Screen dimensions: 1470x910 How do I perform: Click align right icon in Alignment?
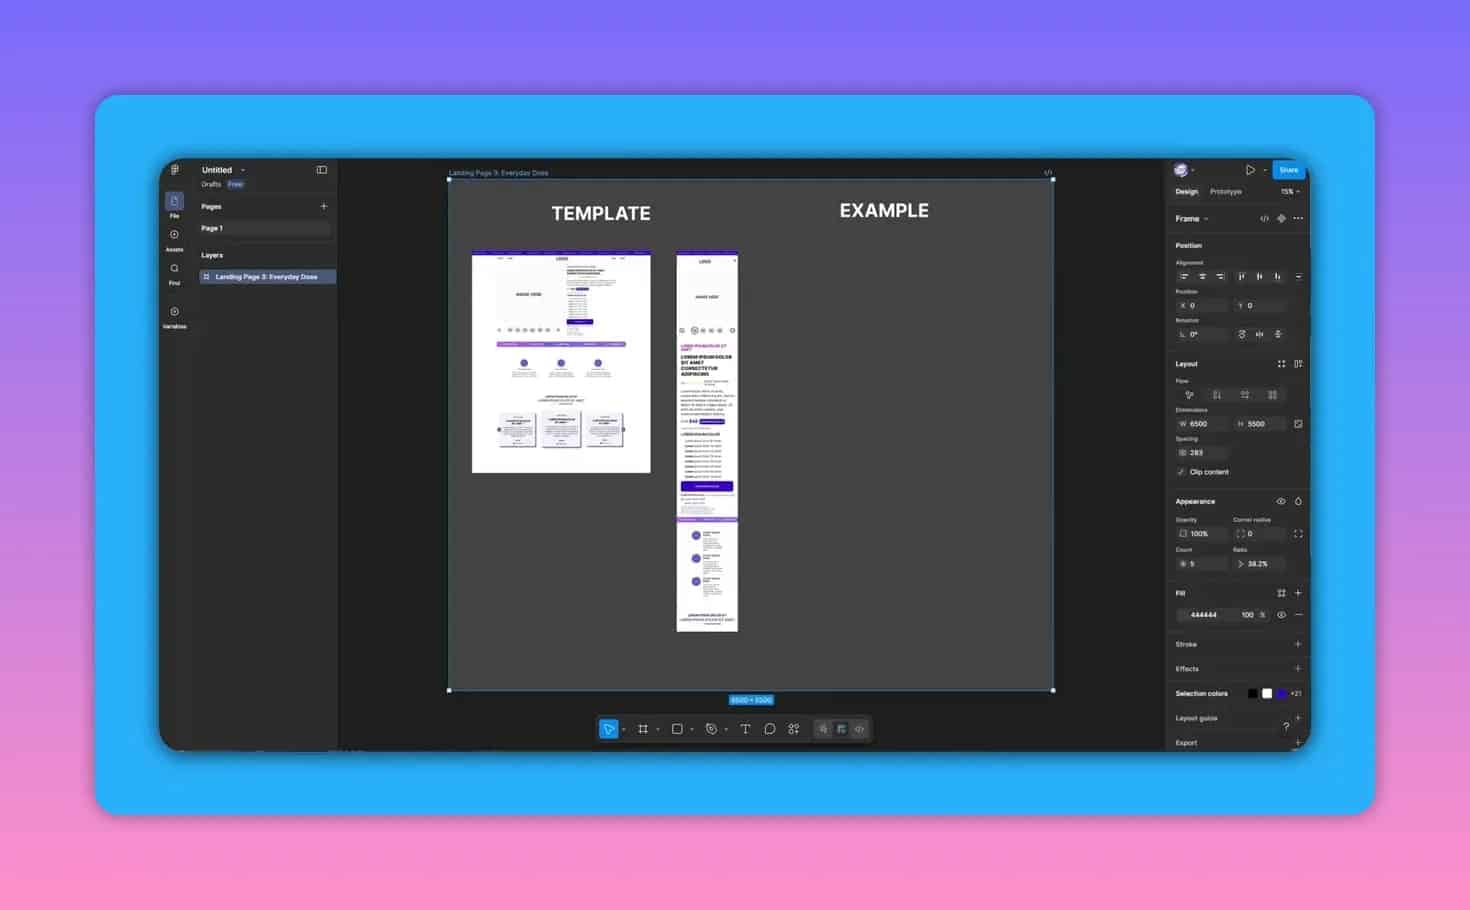(x=1220, y=277)
